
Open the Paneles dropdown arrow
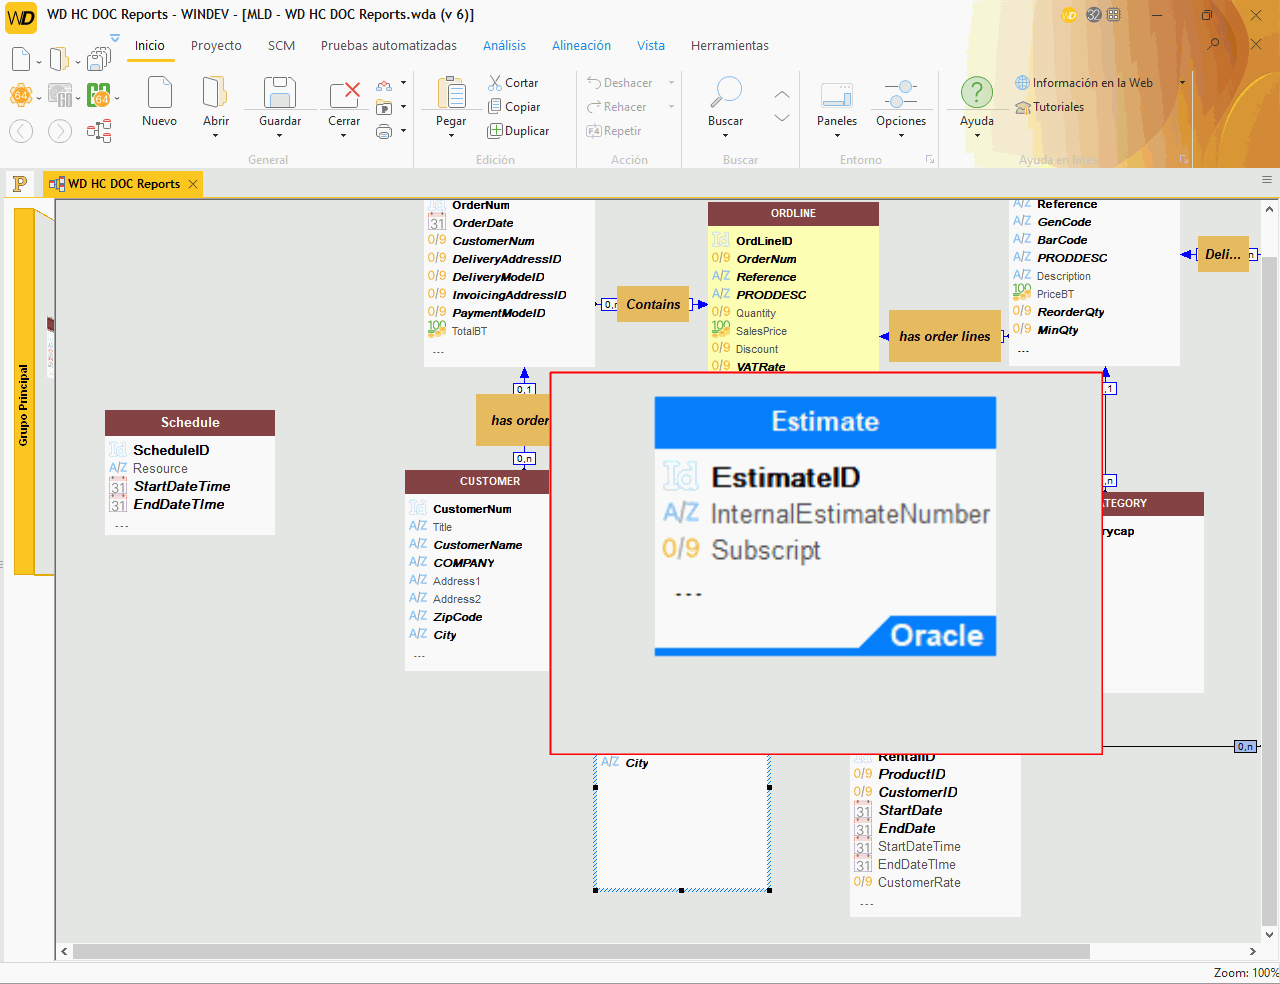[837, 136]
